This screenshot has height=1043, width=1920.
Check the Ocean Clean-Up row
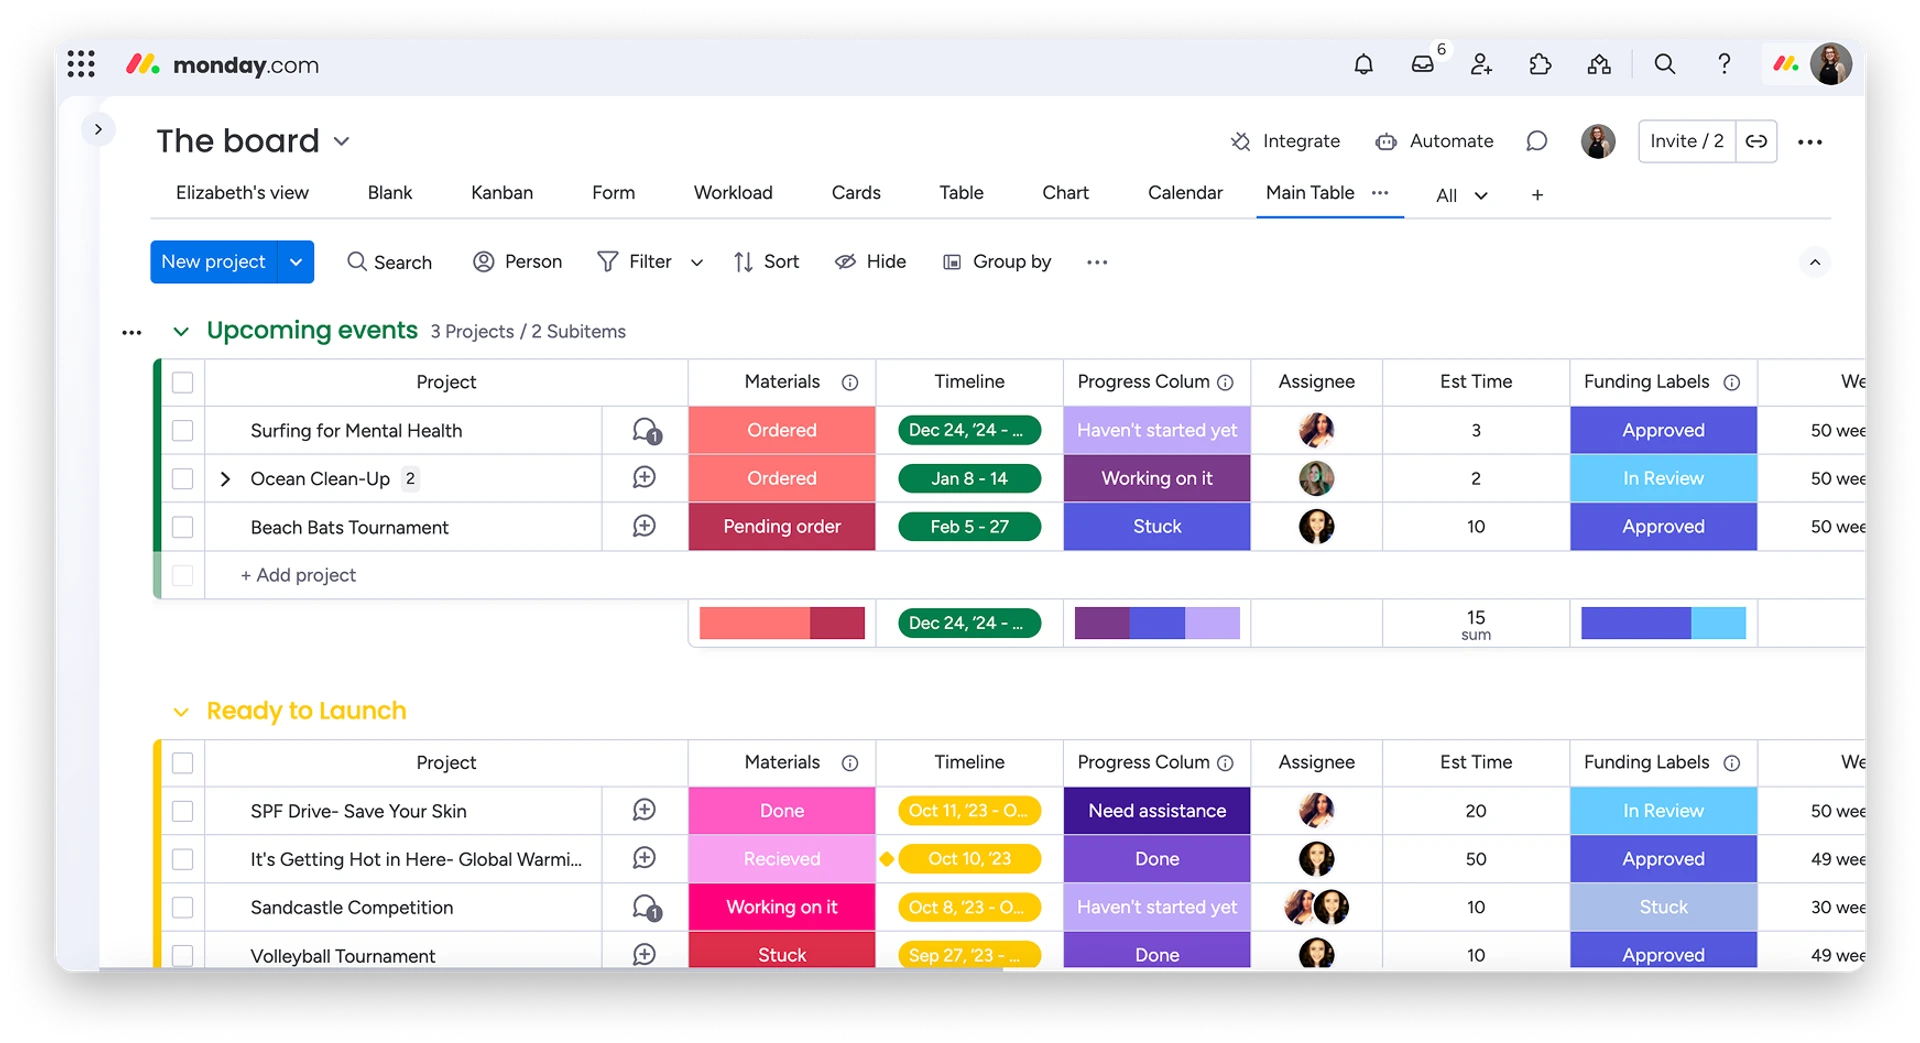(x=182, y=478)
